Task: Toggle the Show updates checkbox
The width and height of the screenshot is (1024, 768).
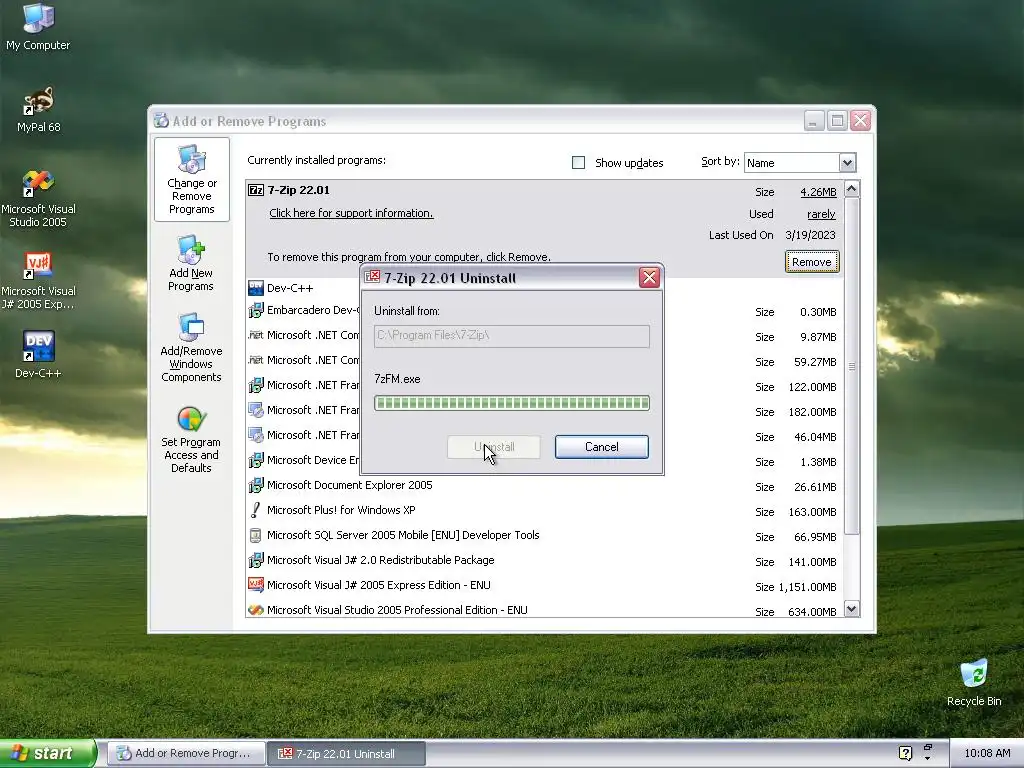Action: pos(578,163)
